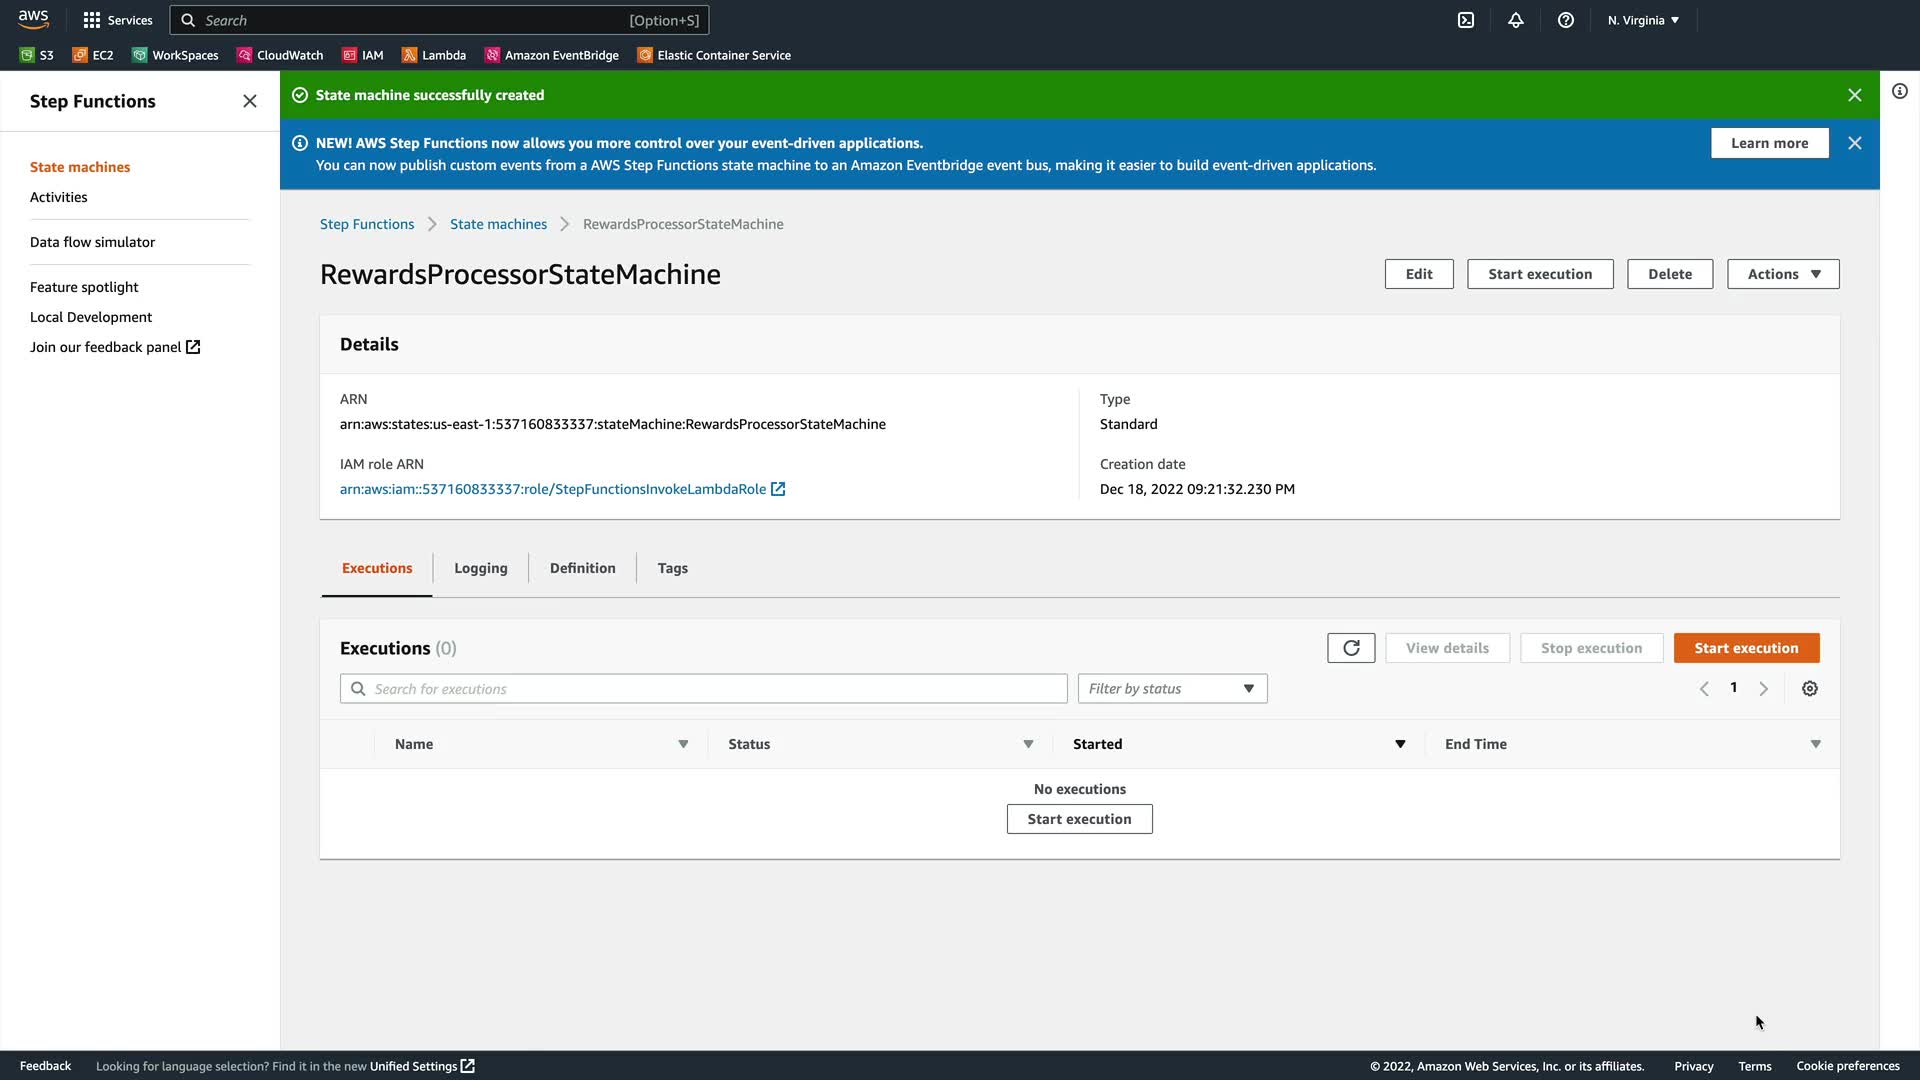Expand the Actions dropdown
1920x1080 pixels.
(1783, 274)
